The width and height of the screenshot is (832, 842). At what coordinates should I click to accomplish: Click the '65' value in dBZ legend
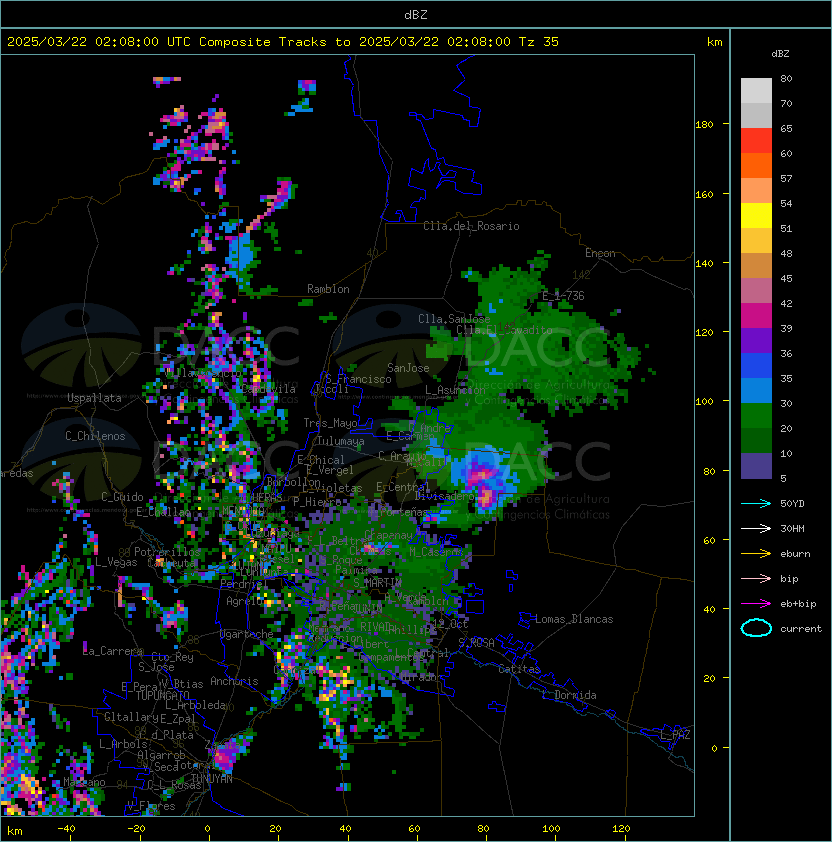click(x=786, y=128)
